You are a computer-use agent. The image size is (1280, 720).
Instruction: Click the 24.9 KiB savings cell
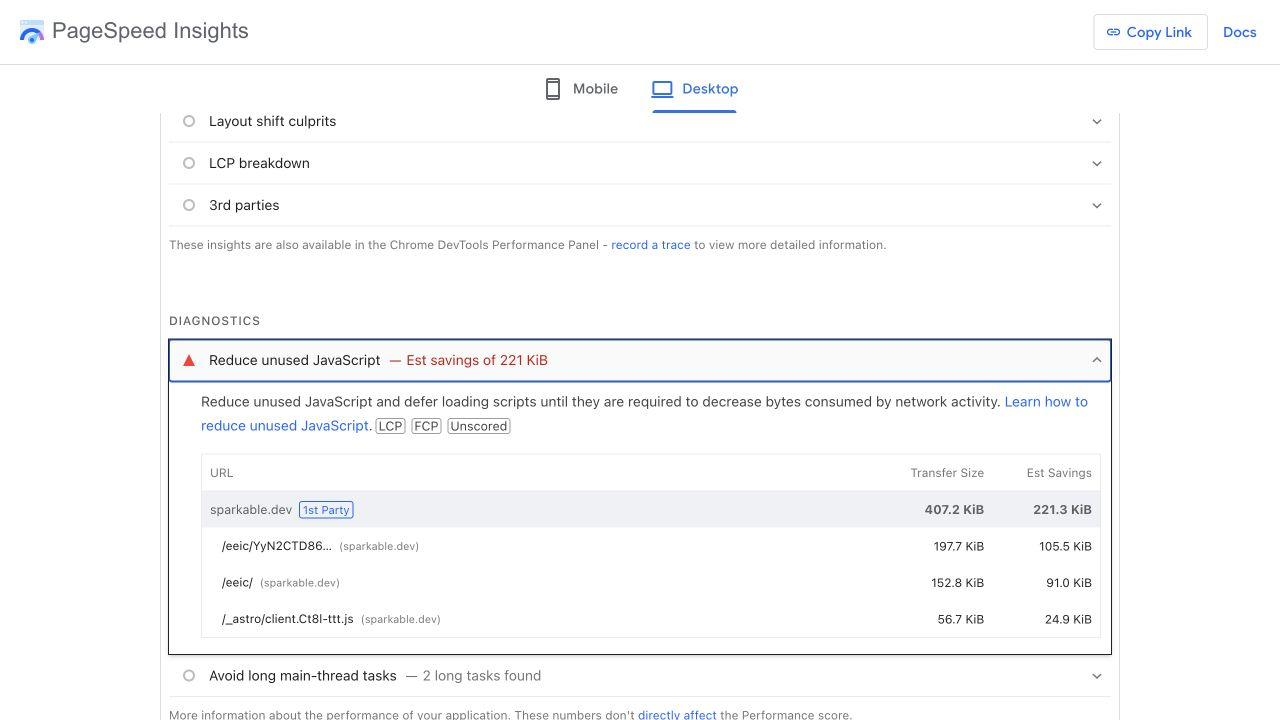coord(1068,619)
